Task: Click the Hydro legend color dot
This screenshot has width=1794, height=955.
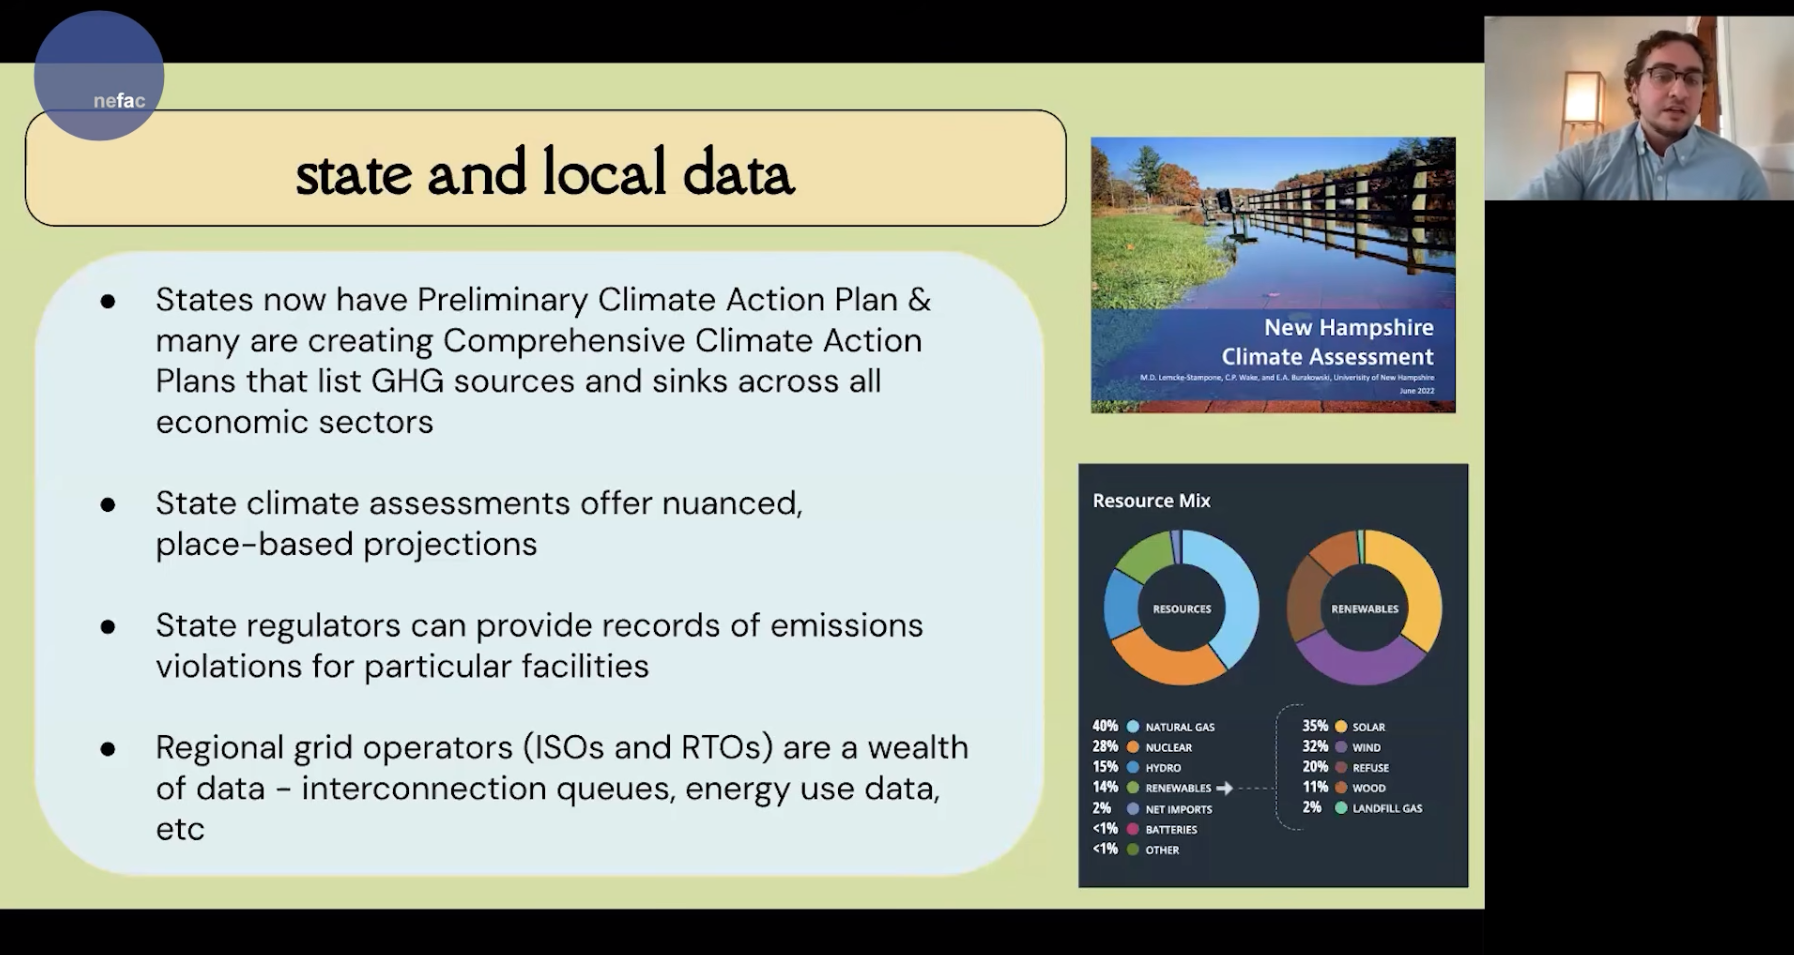Action: point(1133,768)
